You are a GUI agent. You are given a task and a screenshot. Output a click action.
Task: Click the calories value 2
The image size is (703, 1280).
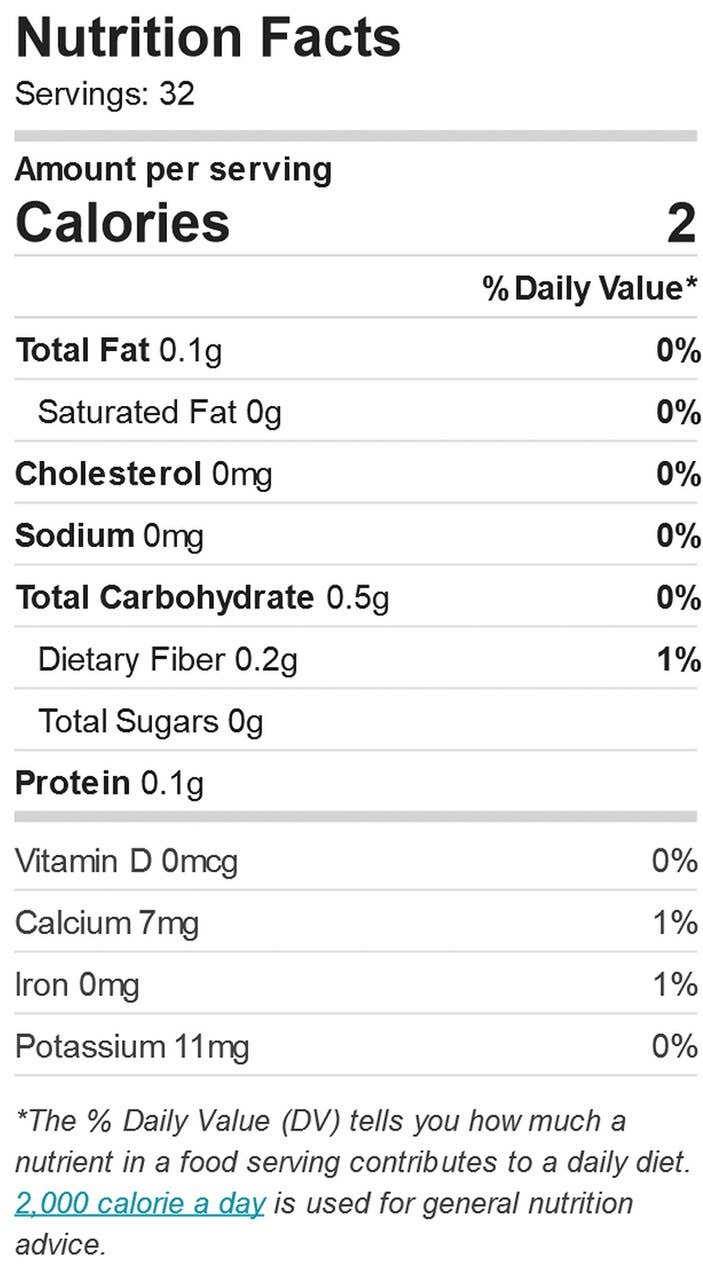click(680, 222)
